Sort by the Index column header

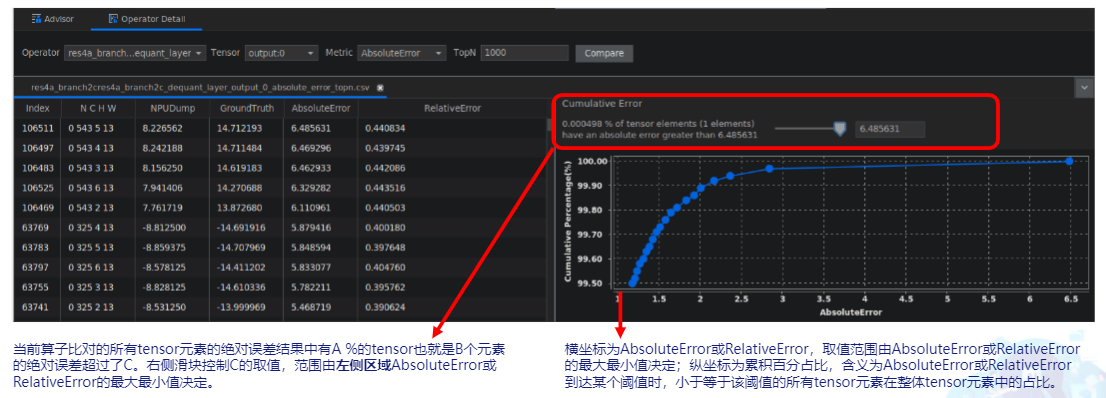(37, 109)
